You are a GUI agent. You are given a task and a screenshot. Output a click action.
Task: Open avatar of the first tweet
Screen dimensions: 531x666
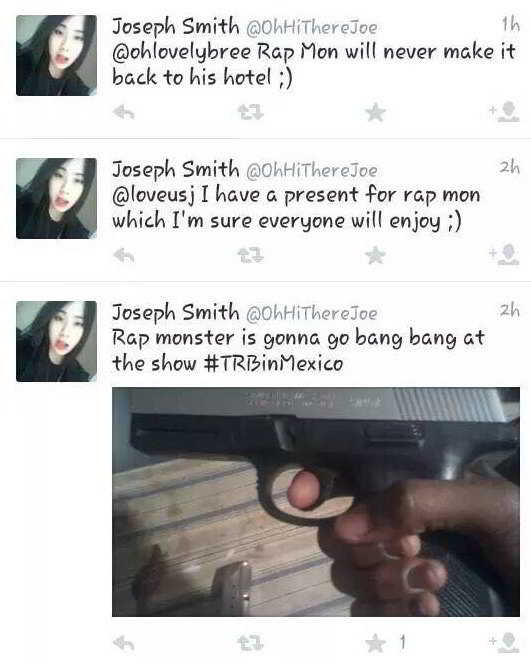[x=56, y=55]
